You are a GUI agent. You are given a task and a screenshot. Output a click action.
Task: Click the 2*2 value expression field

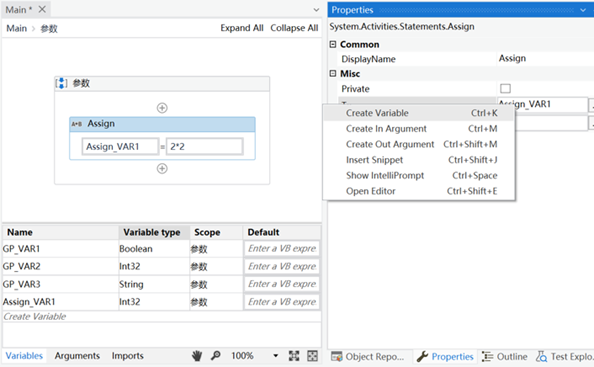coord(205,147)
